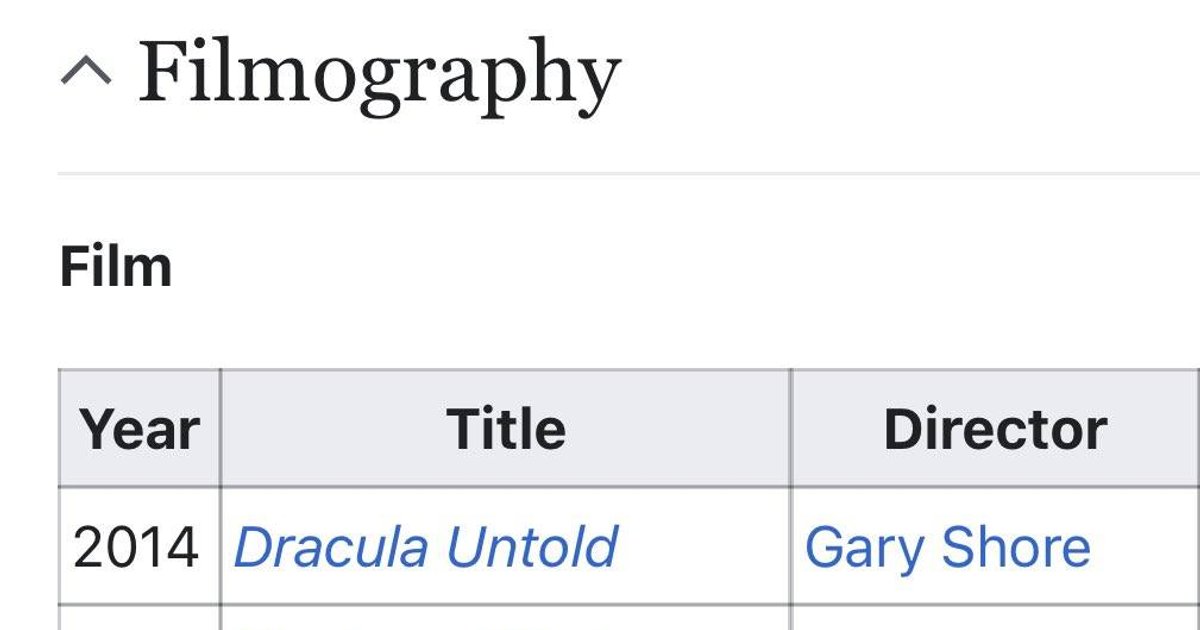Select the Film subsection heading
Image resolution: width=1200 pixels, height=630 pixels.
coord(116,267)
